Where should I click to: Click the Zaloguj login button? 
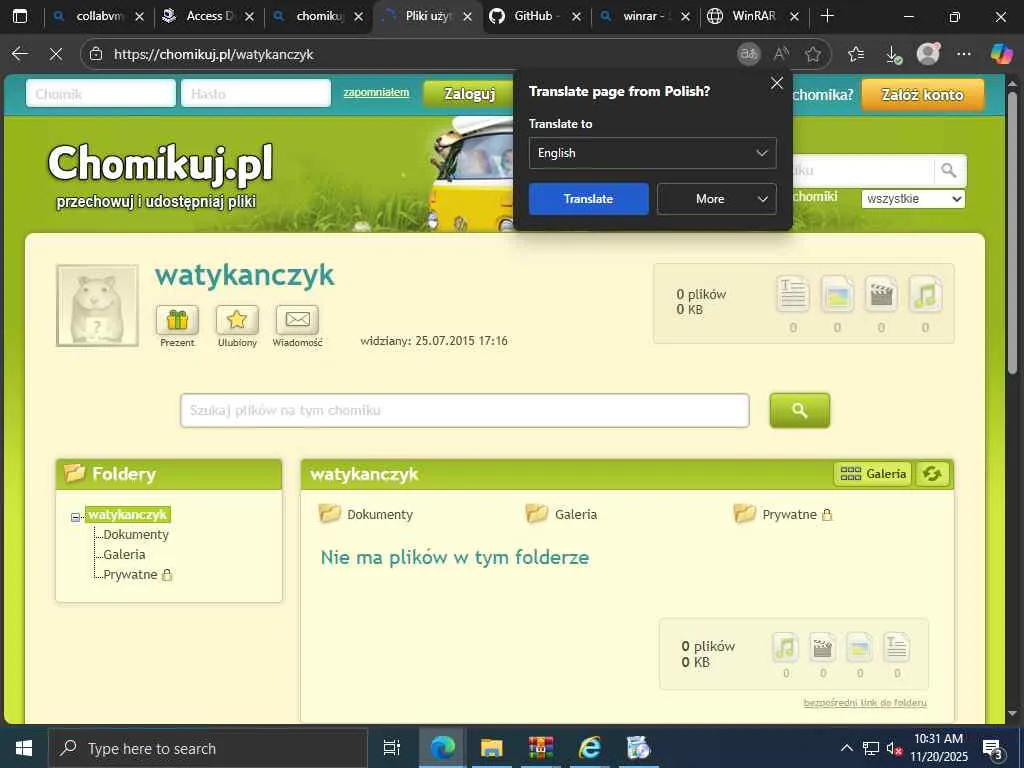469,94
